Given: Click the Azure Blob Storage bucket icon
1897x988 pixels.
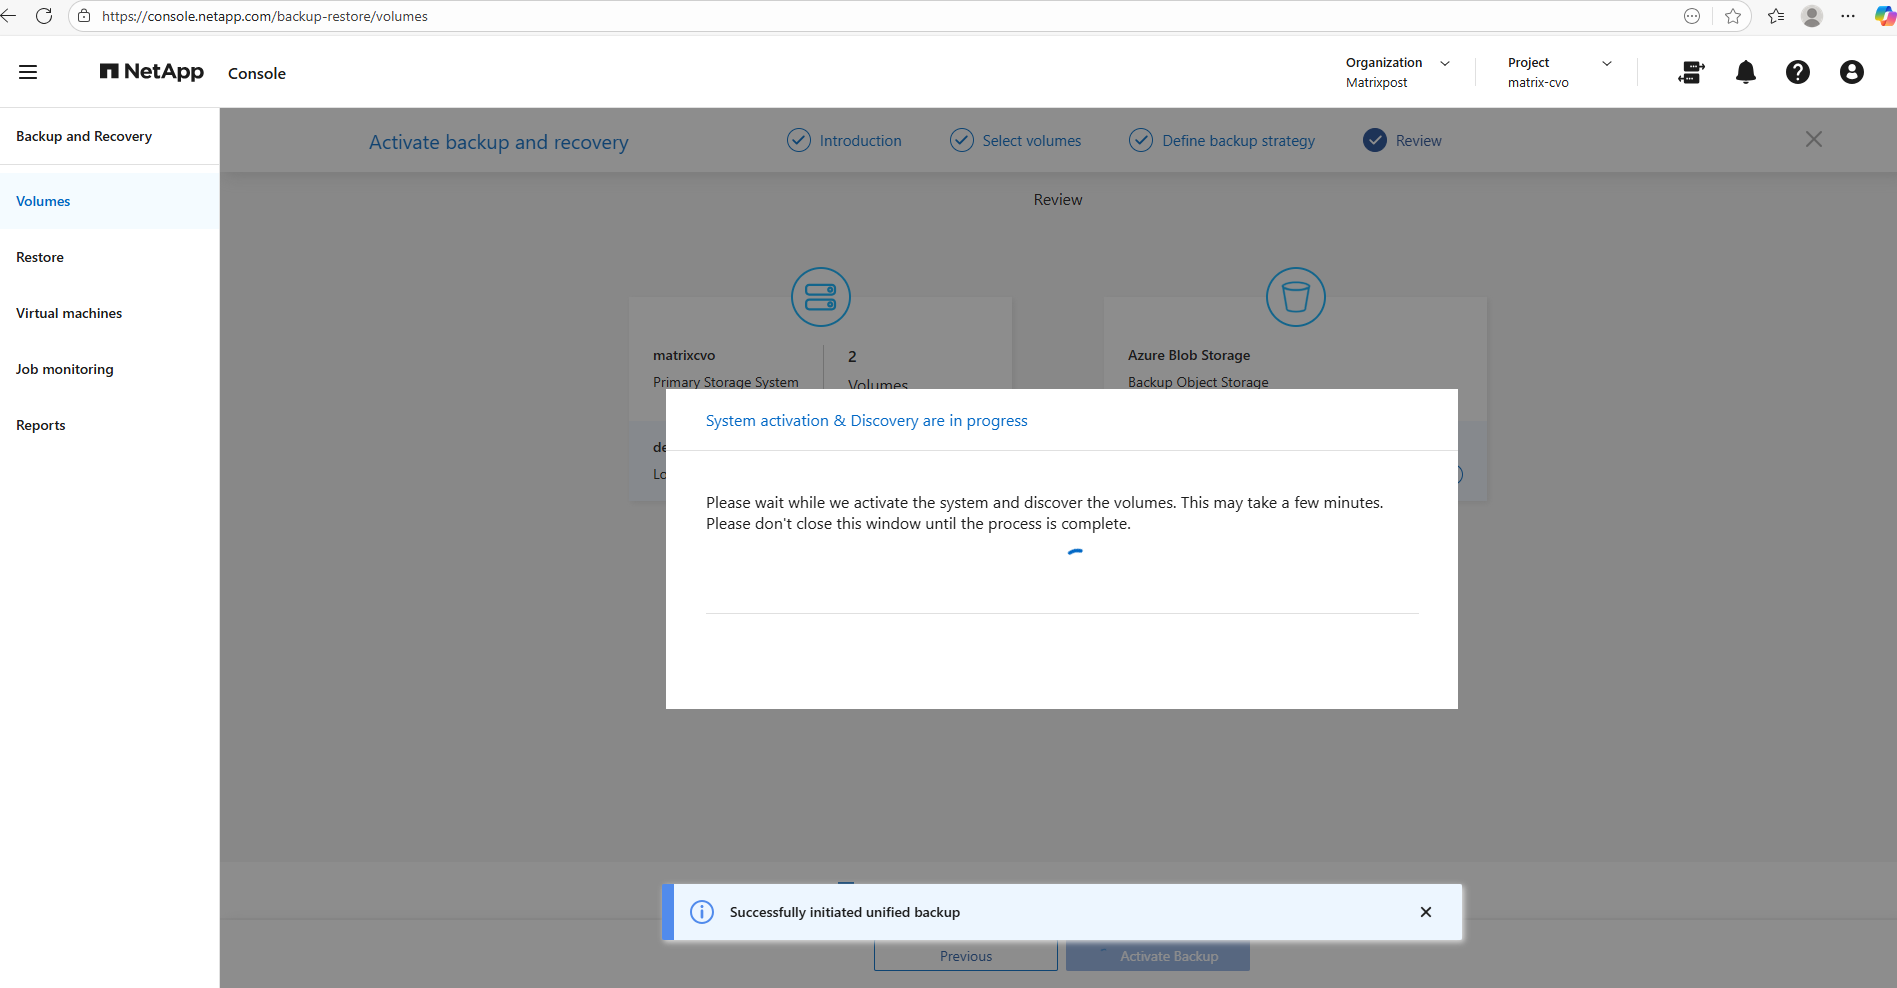Looking at the screenshot, I should click(1296, 297).
